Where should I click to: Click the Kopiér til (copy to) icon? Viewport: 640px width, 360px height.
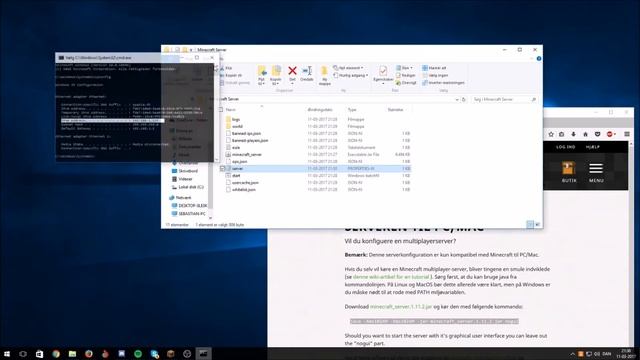(x=276, y=71)
